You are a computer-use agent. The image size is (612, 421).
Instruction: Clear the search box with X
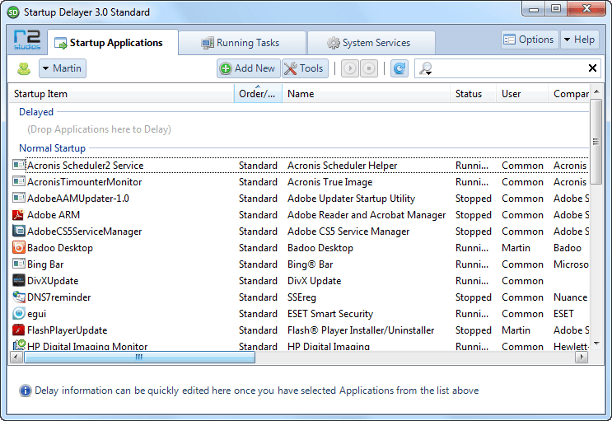592,68
